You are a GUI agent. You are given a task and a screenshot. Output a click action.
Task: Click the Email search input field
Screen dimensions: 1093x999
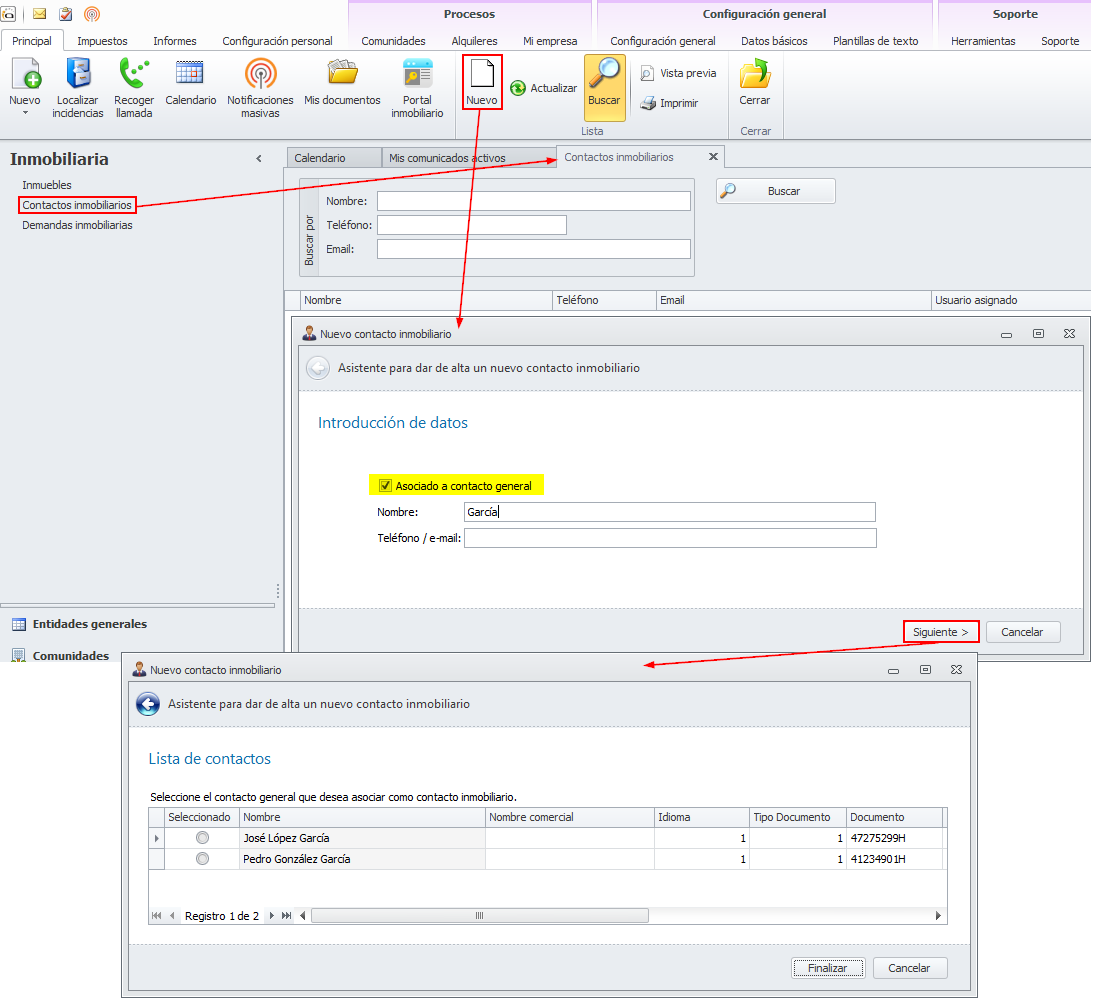534,249
